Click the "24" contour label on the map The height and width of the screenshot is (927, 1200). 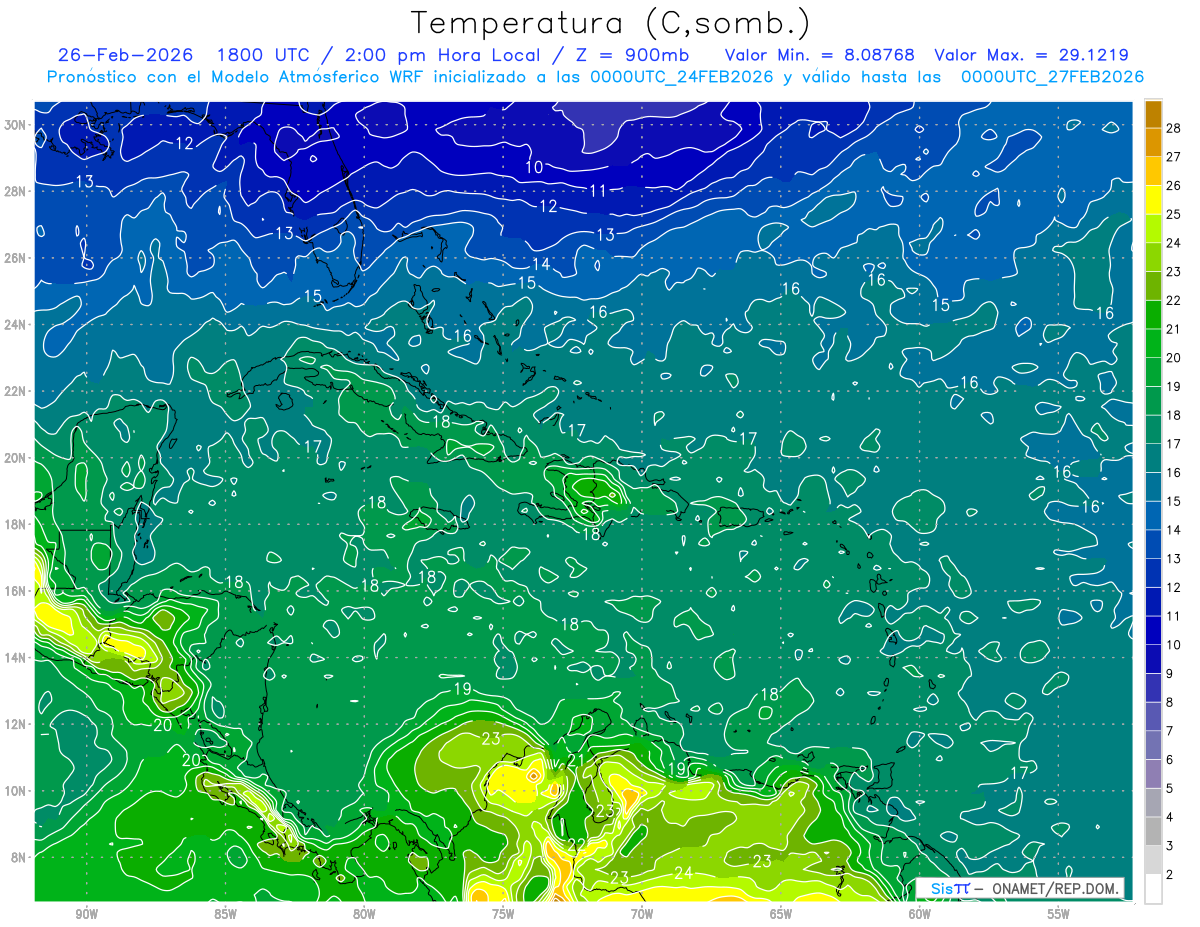(x=683, y=873)
